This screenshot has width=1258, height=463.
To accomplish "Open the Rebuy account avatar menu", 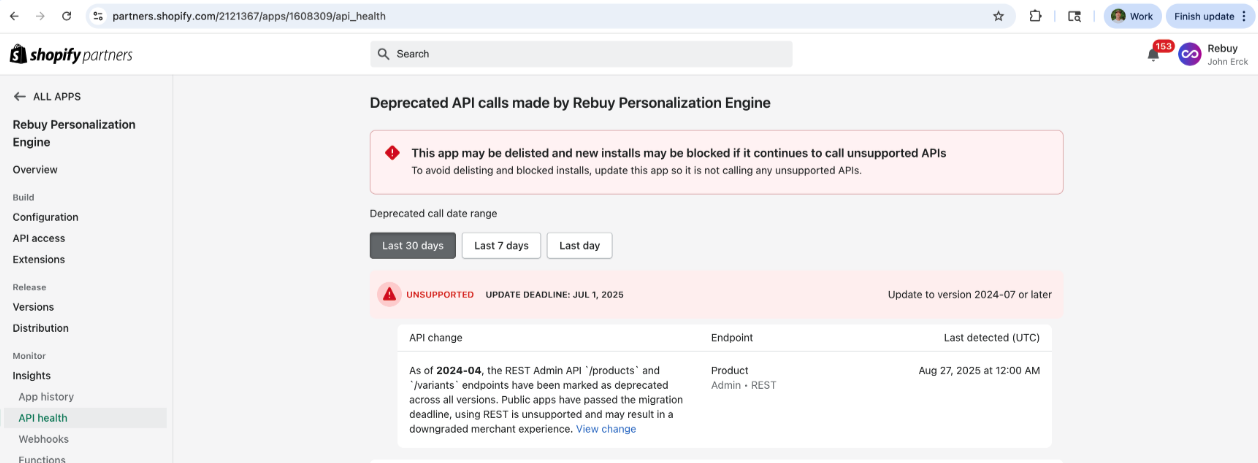I will tap(1189, 54).
